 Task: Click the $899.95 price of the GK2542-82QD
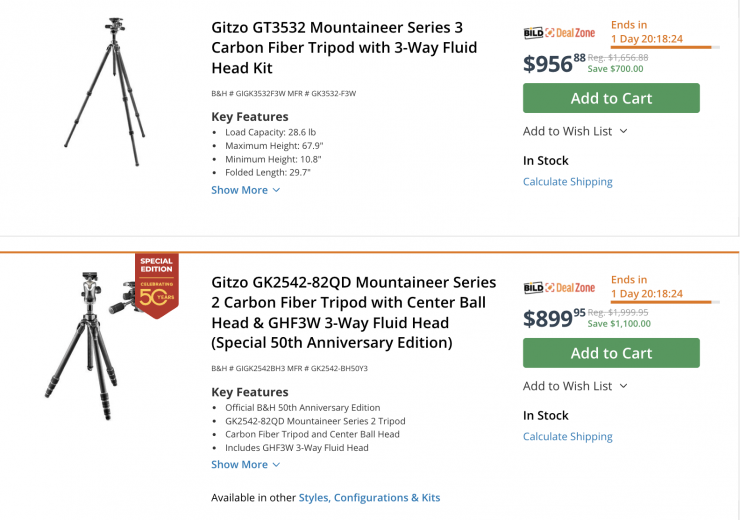click(554, 318)
